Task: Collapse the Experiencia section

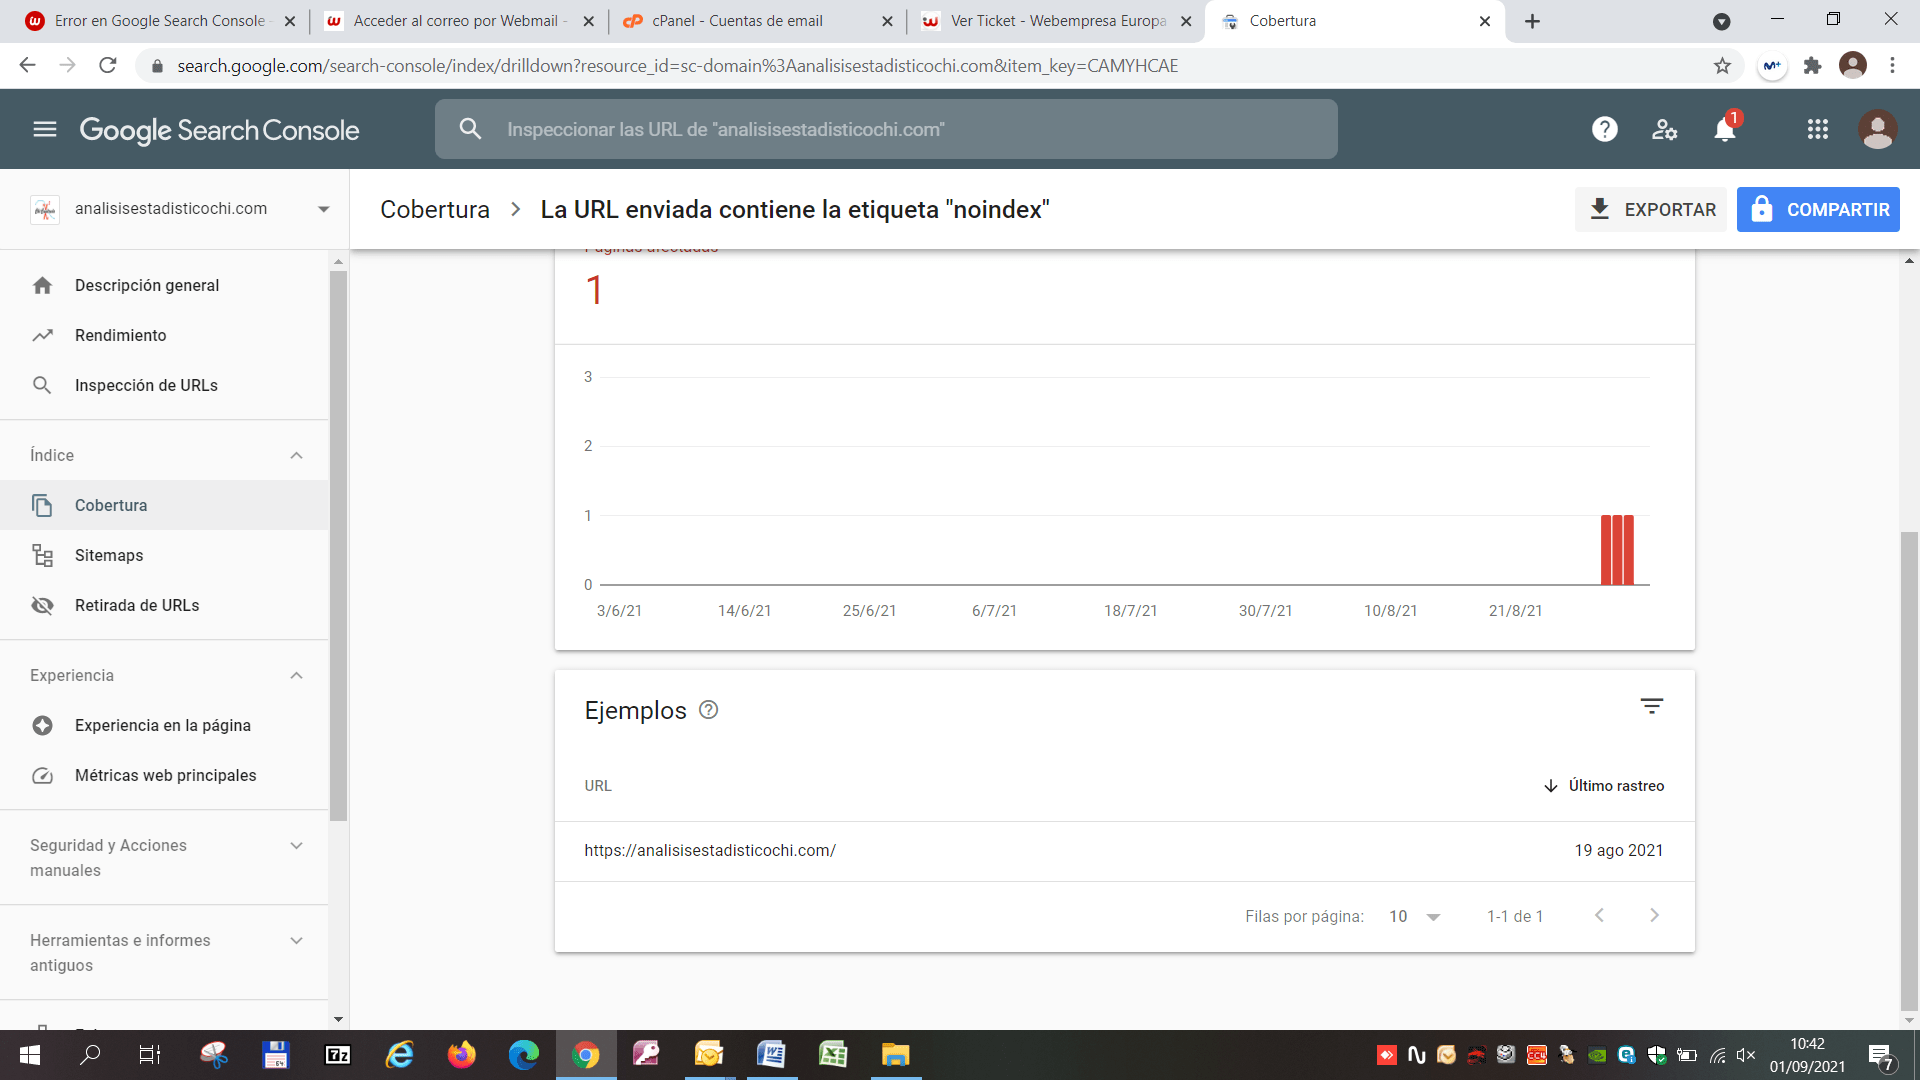Action: pyautogui.click(x=296, y=675)
